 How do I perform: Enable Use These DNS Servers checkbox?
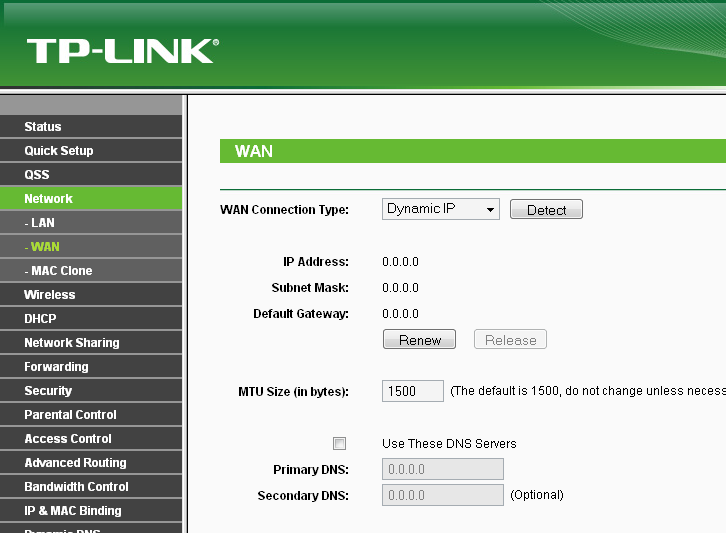[339, 444]
